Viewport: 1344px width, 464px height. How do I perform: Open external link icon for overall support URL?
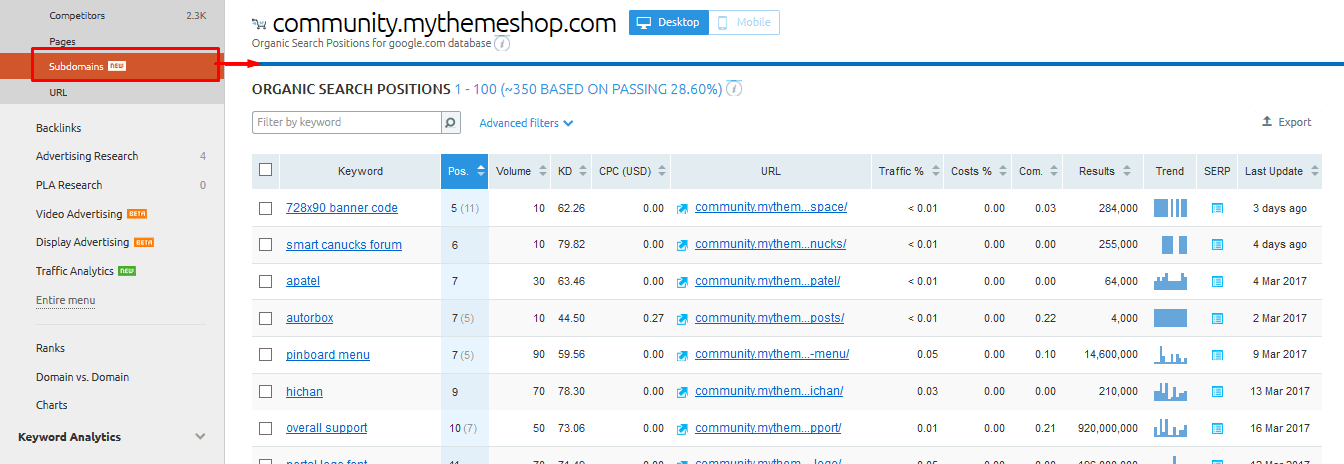tap(682, 428)
